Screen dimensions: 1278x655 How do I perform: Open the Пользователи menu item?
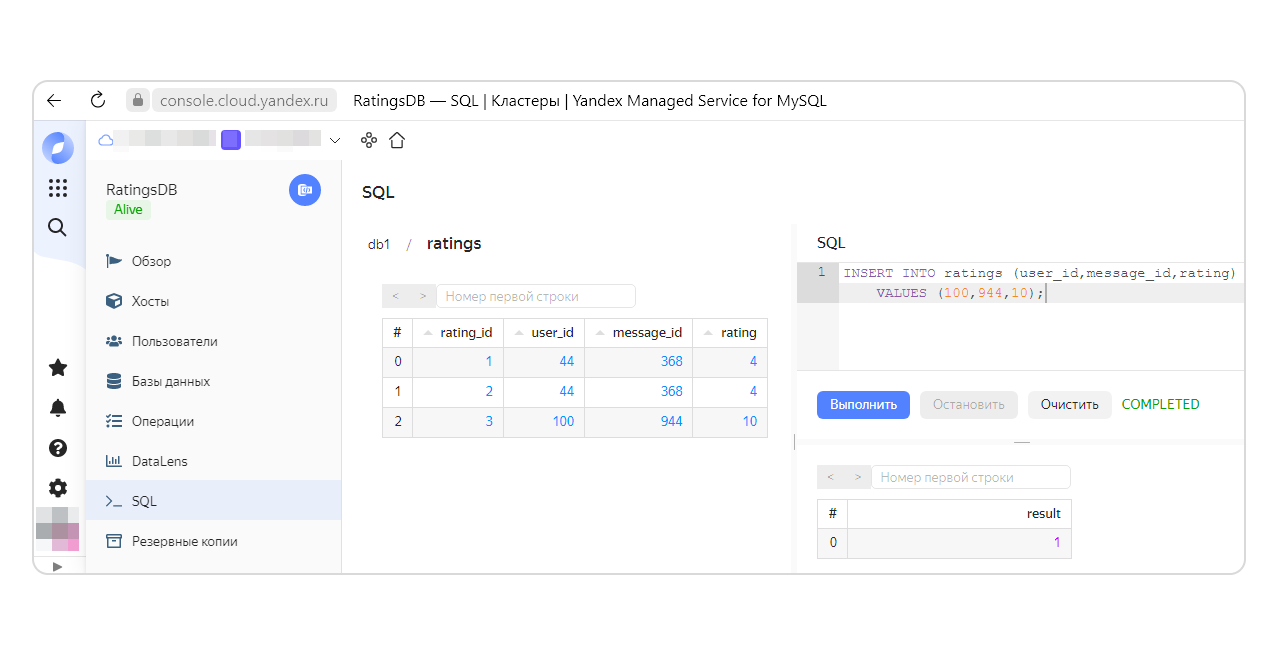point(174,341)
